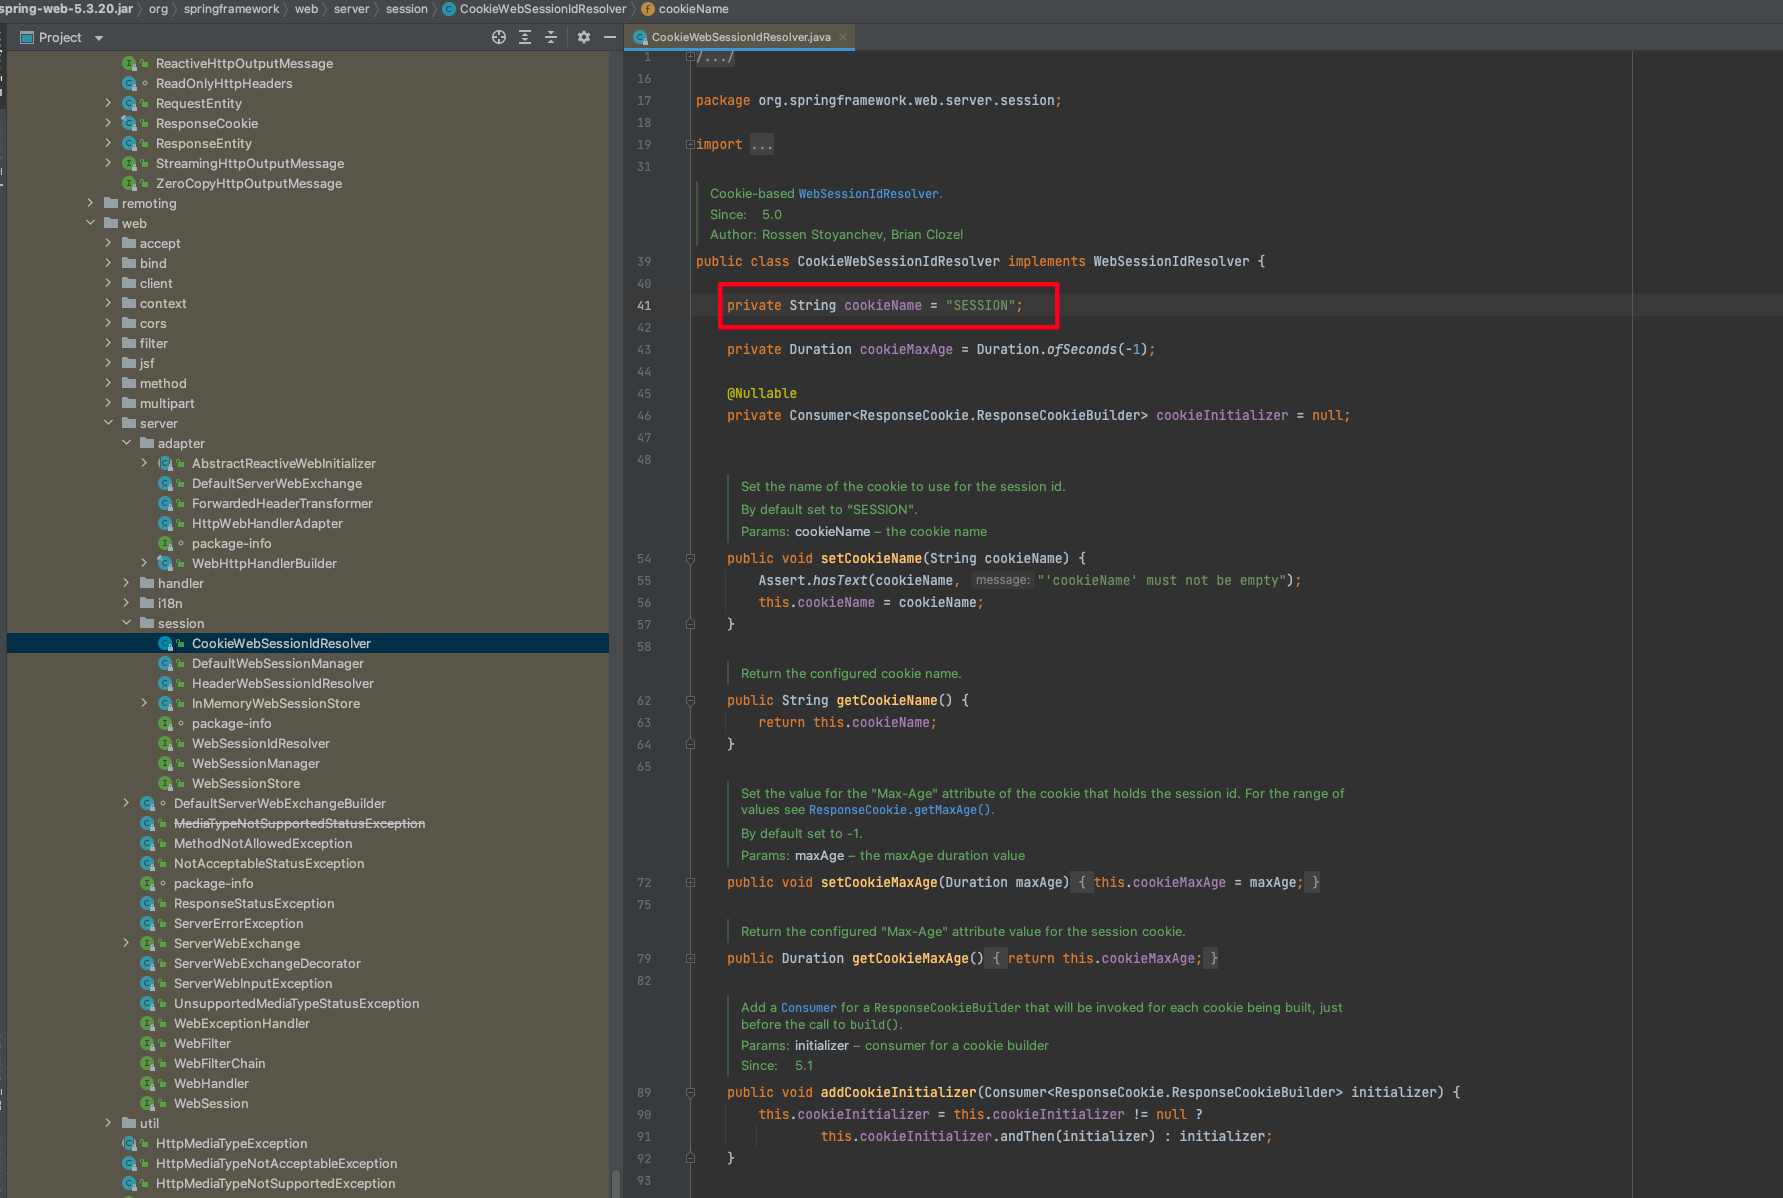Select DefaultWebSessionManager in project tree
The image size is (1783, 1198).
tap(277, 663)
